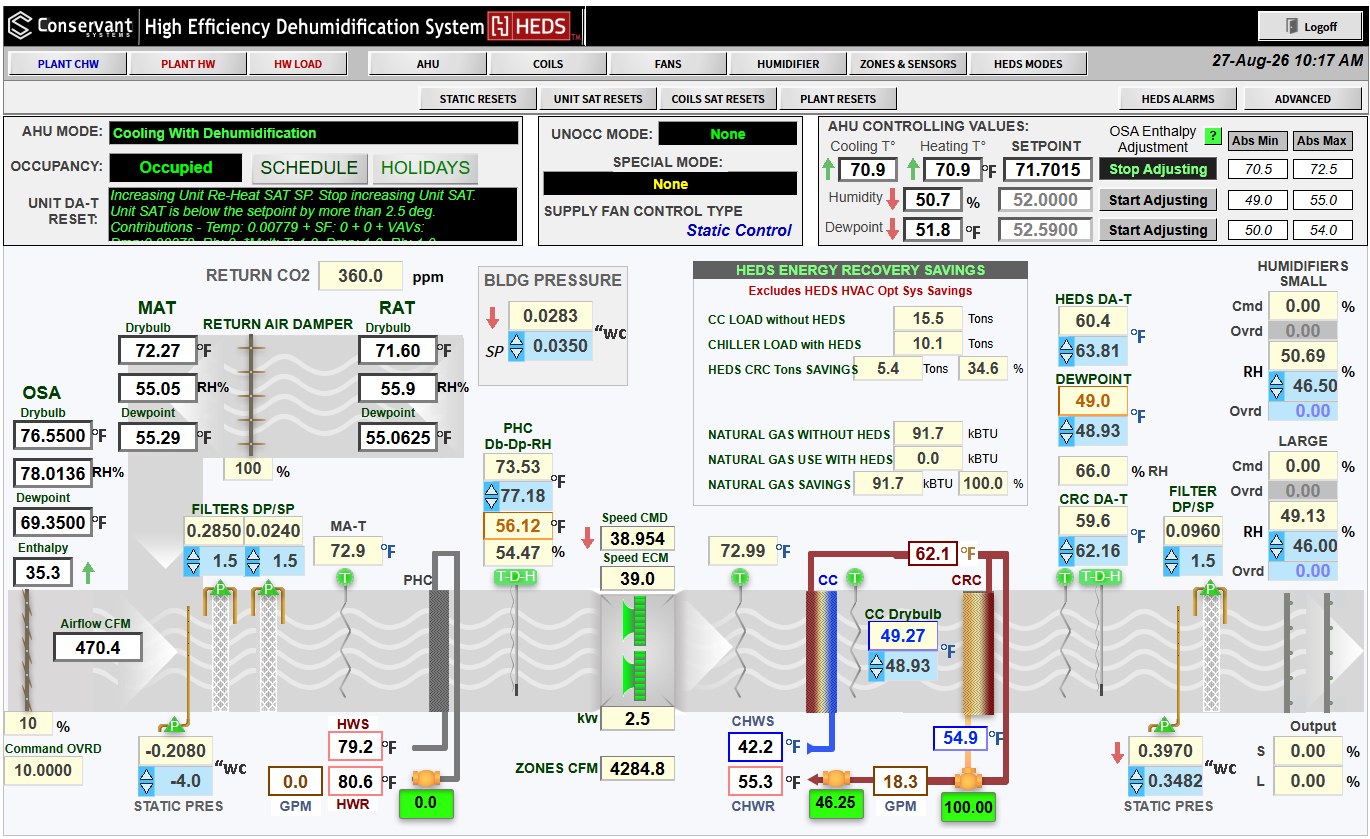The image size is (1370, 839).
Task: Click the Command OVRD 10.0000 field
Action: [x=44, y=771]
